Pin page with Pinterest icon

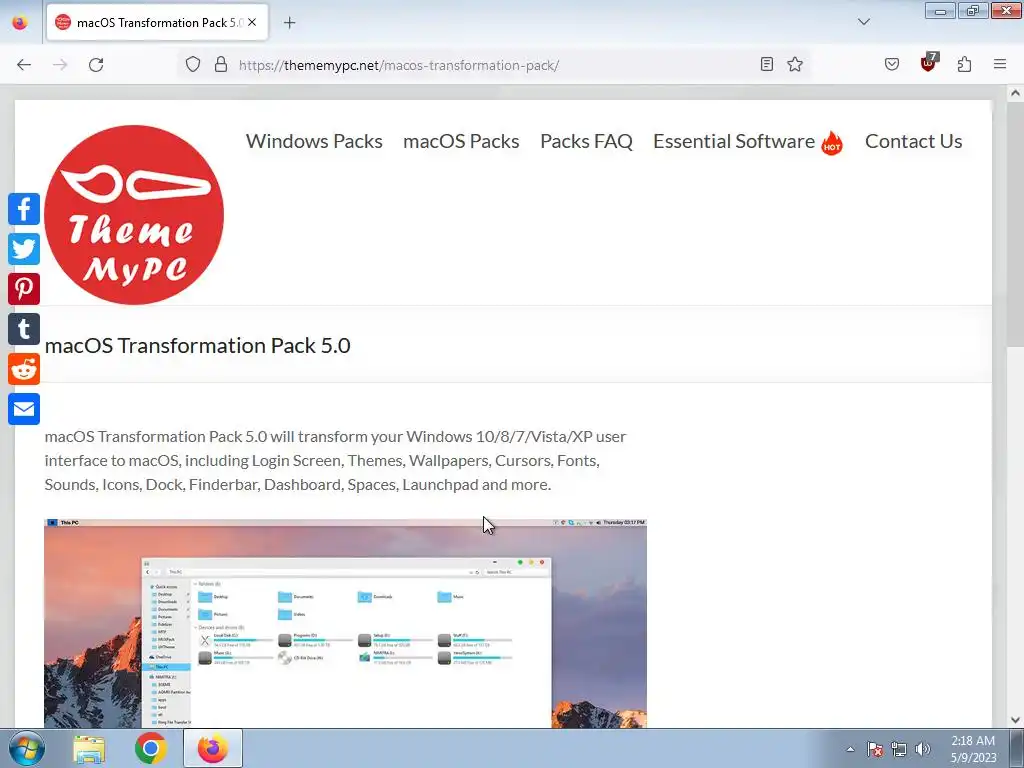point(24,289)
